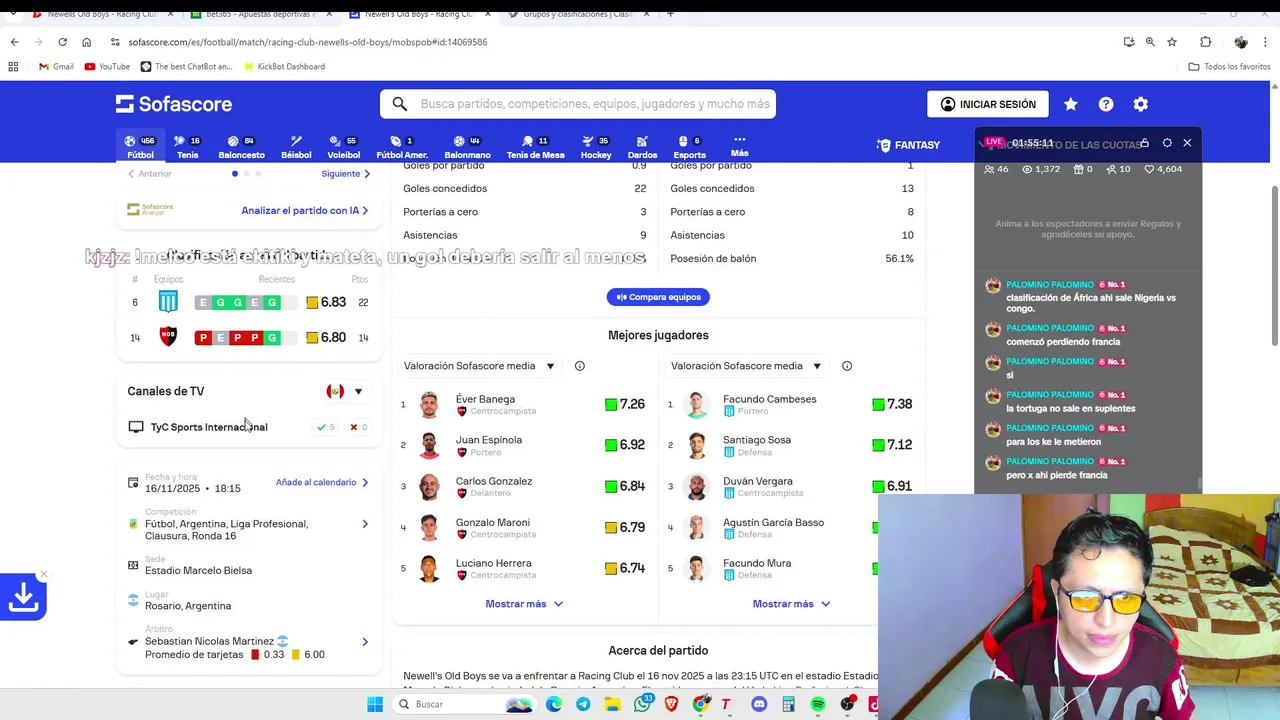Image resolution: width=1280 pixels, height=720 pixels.
Task: Select the Voleibol sport tab
Action: [344, 147]
